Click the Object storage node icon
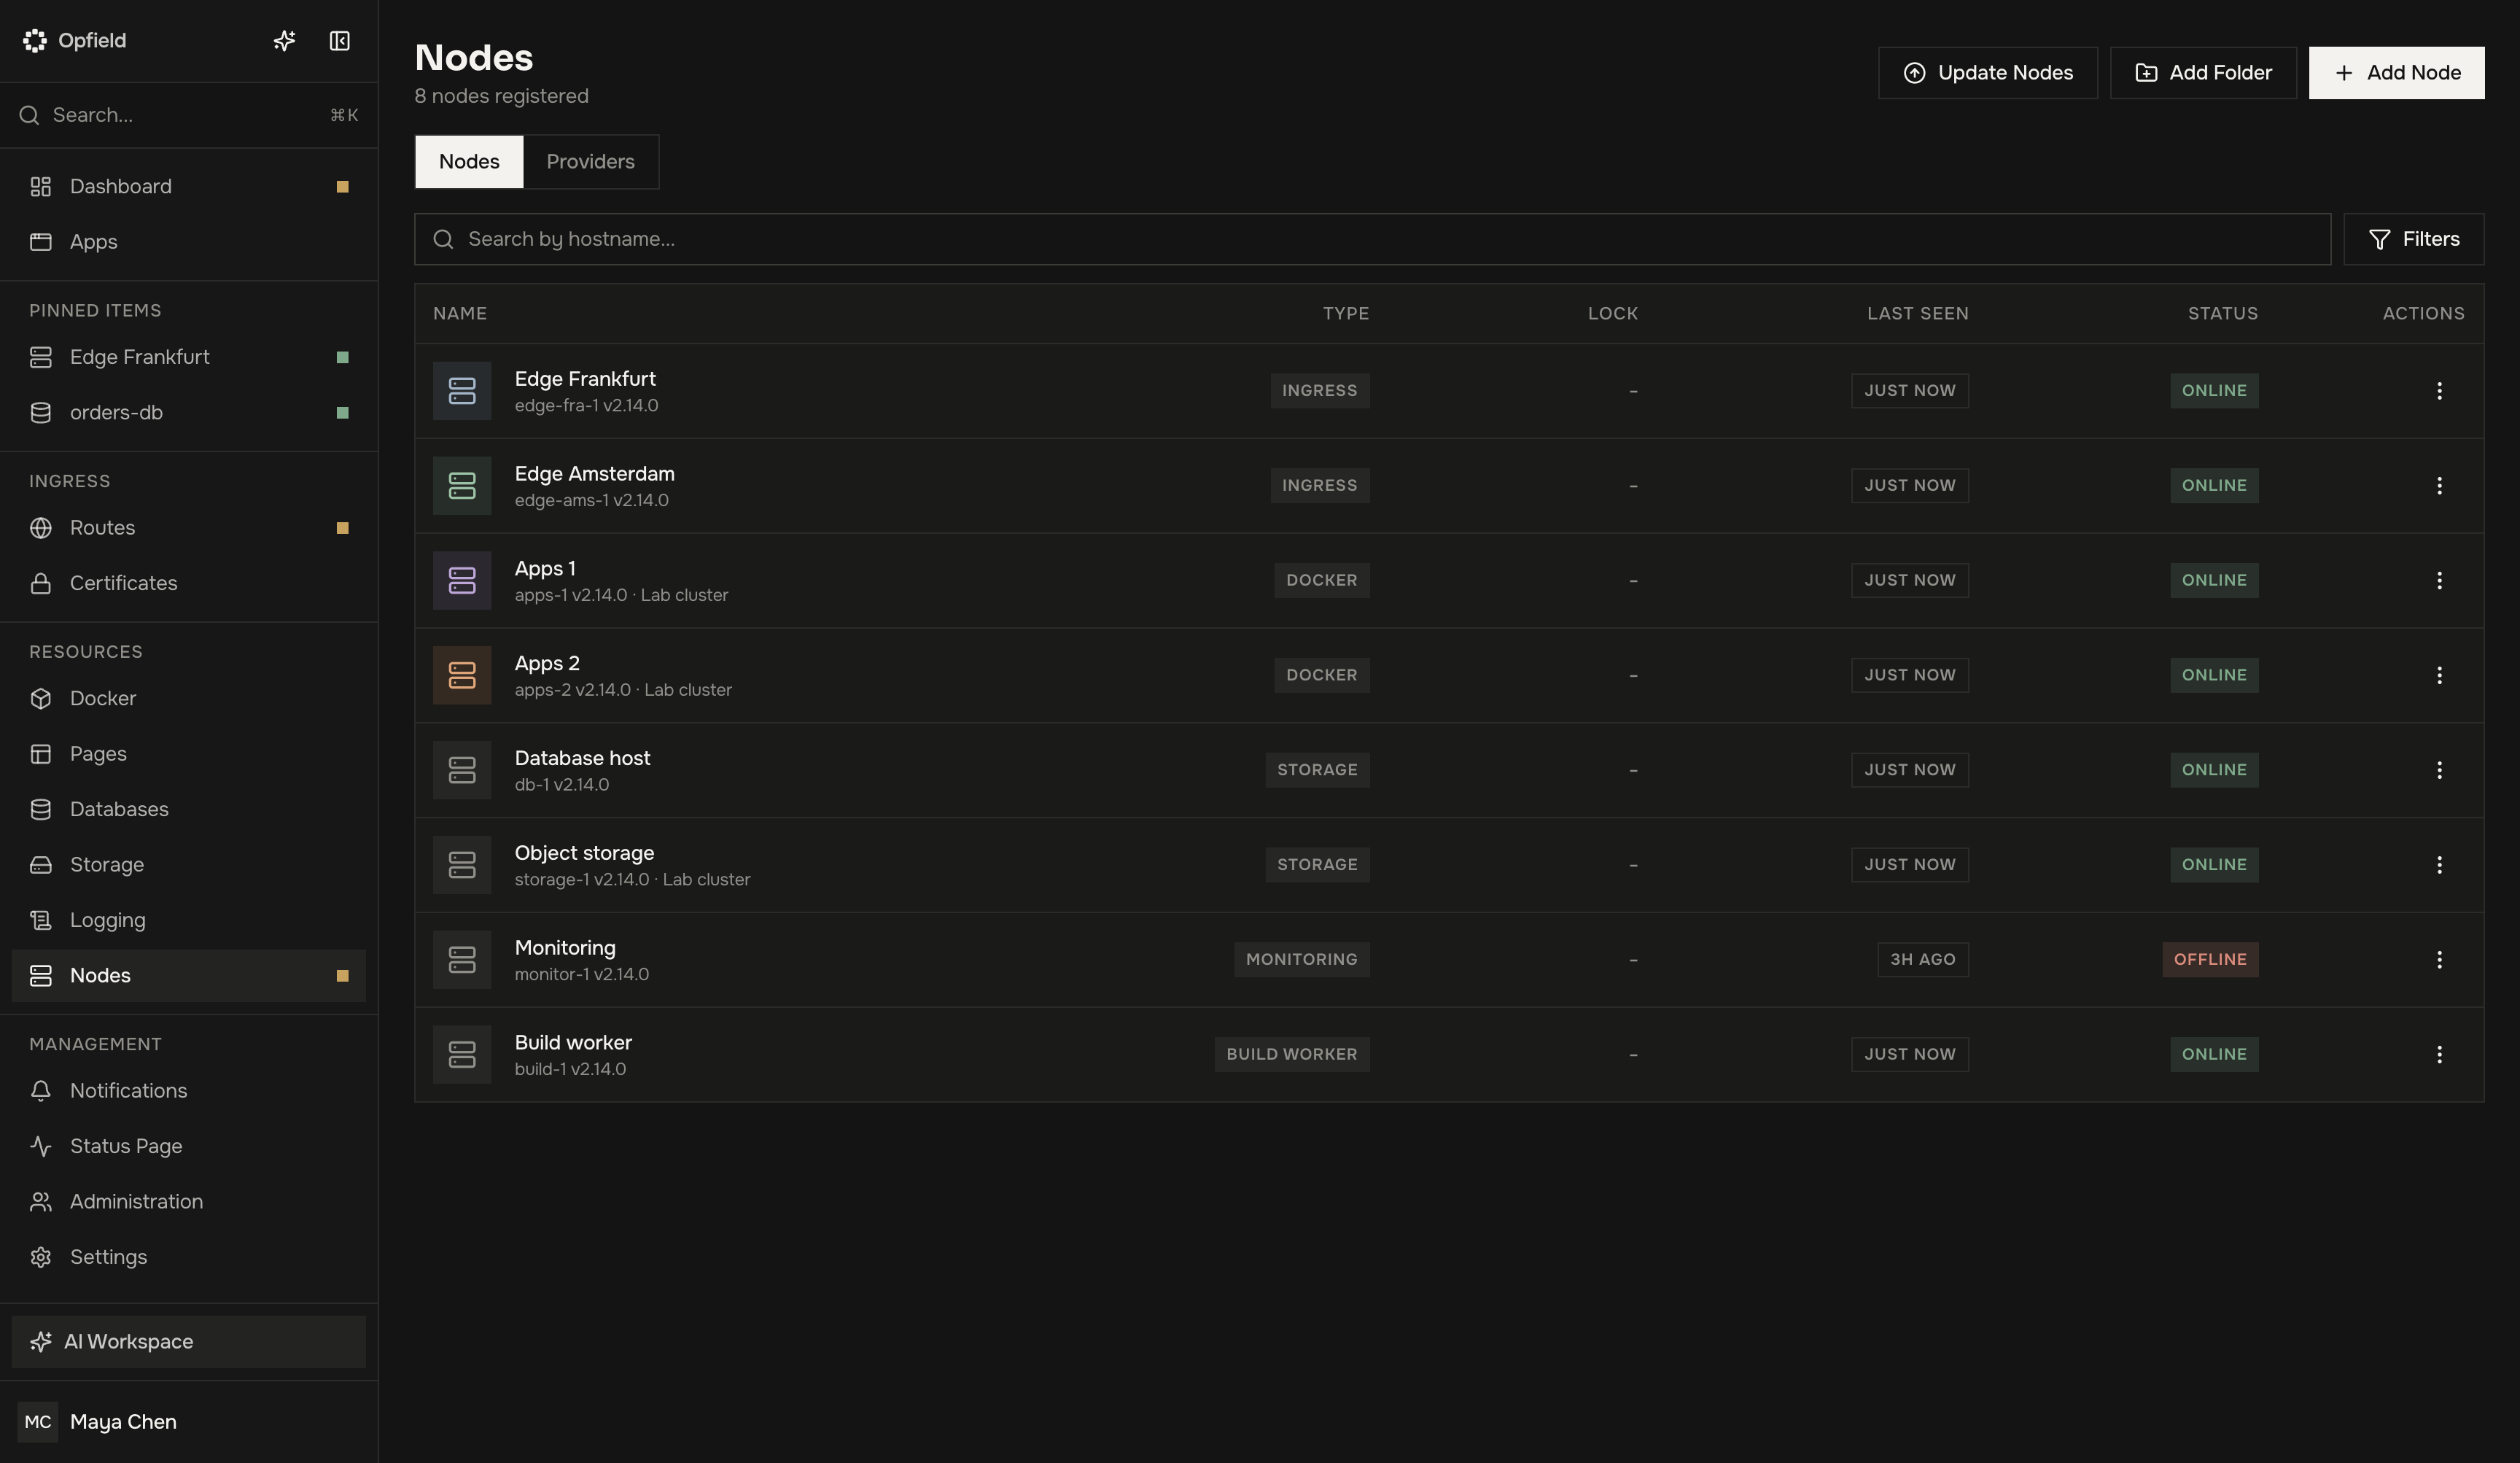The width and height of the screenshot is (2520, 1463). [462, 865]
